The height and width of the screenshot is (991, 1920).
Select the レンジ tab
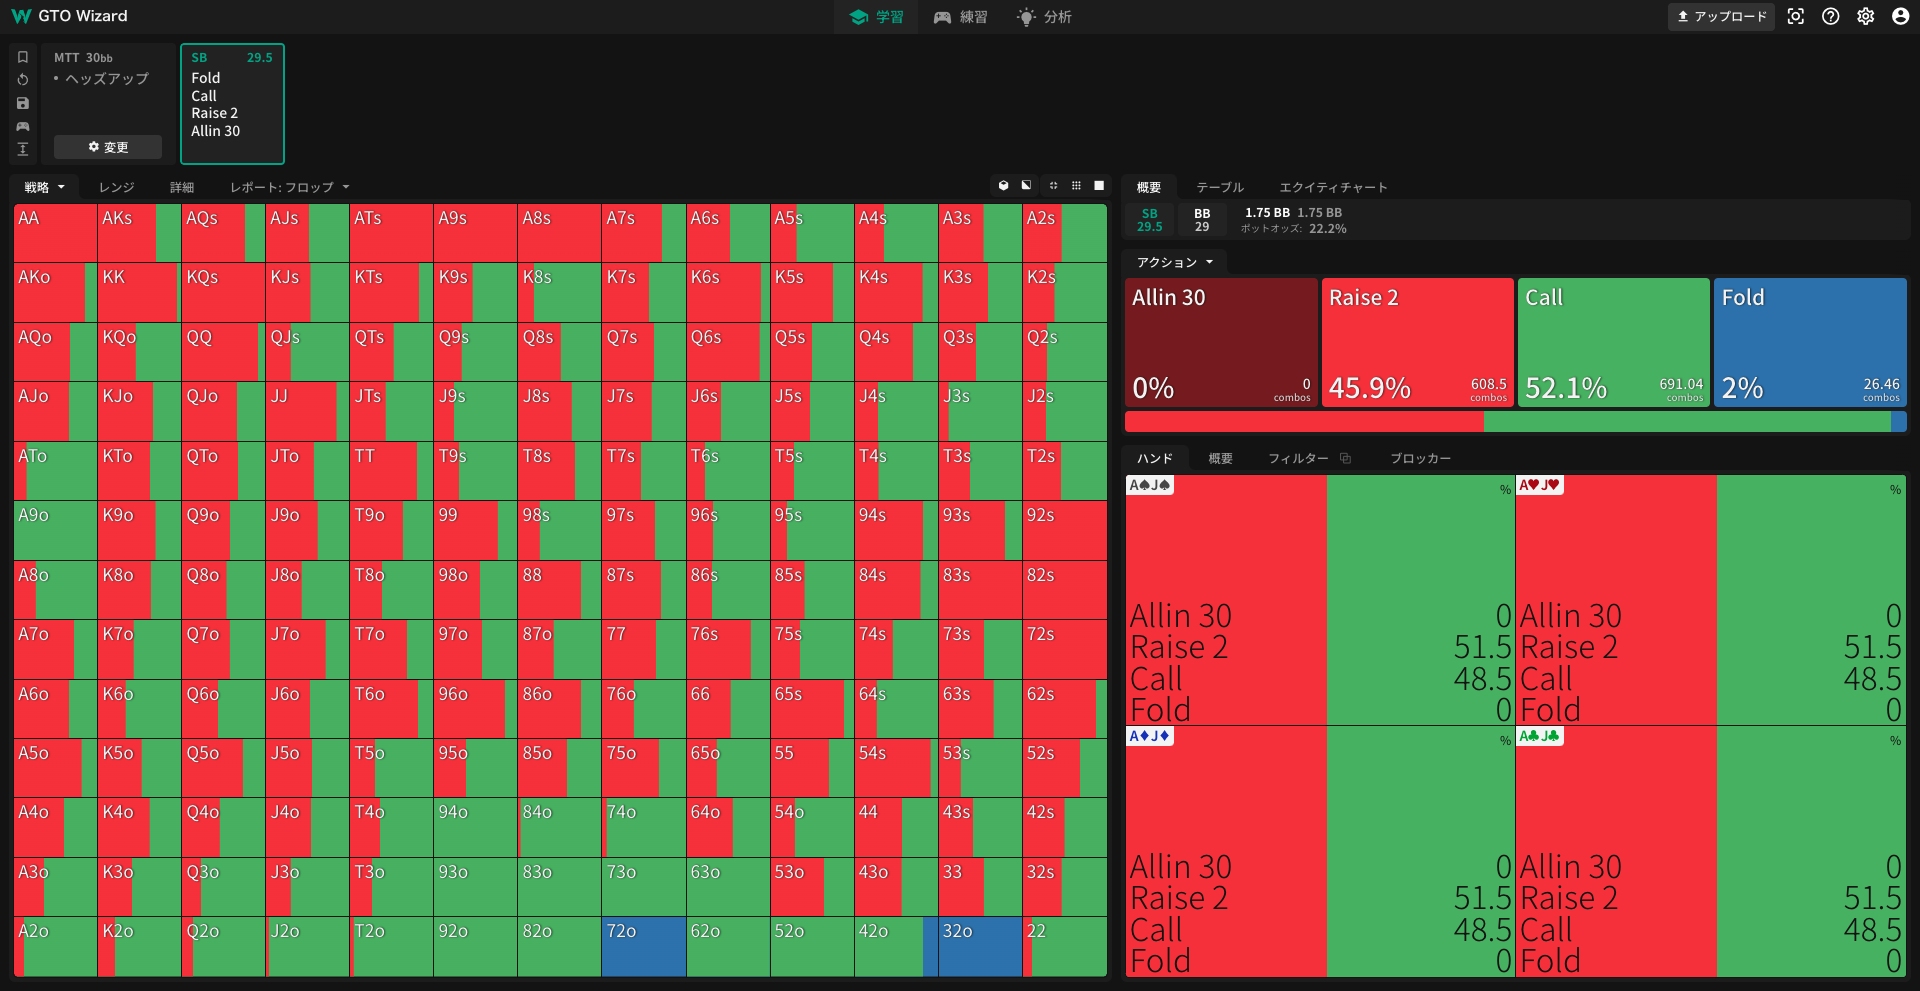point(116,187)
